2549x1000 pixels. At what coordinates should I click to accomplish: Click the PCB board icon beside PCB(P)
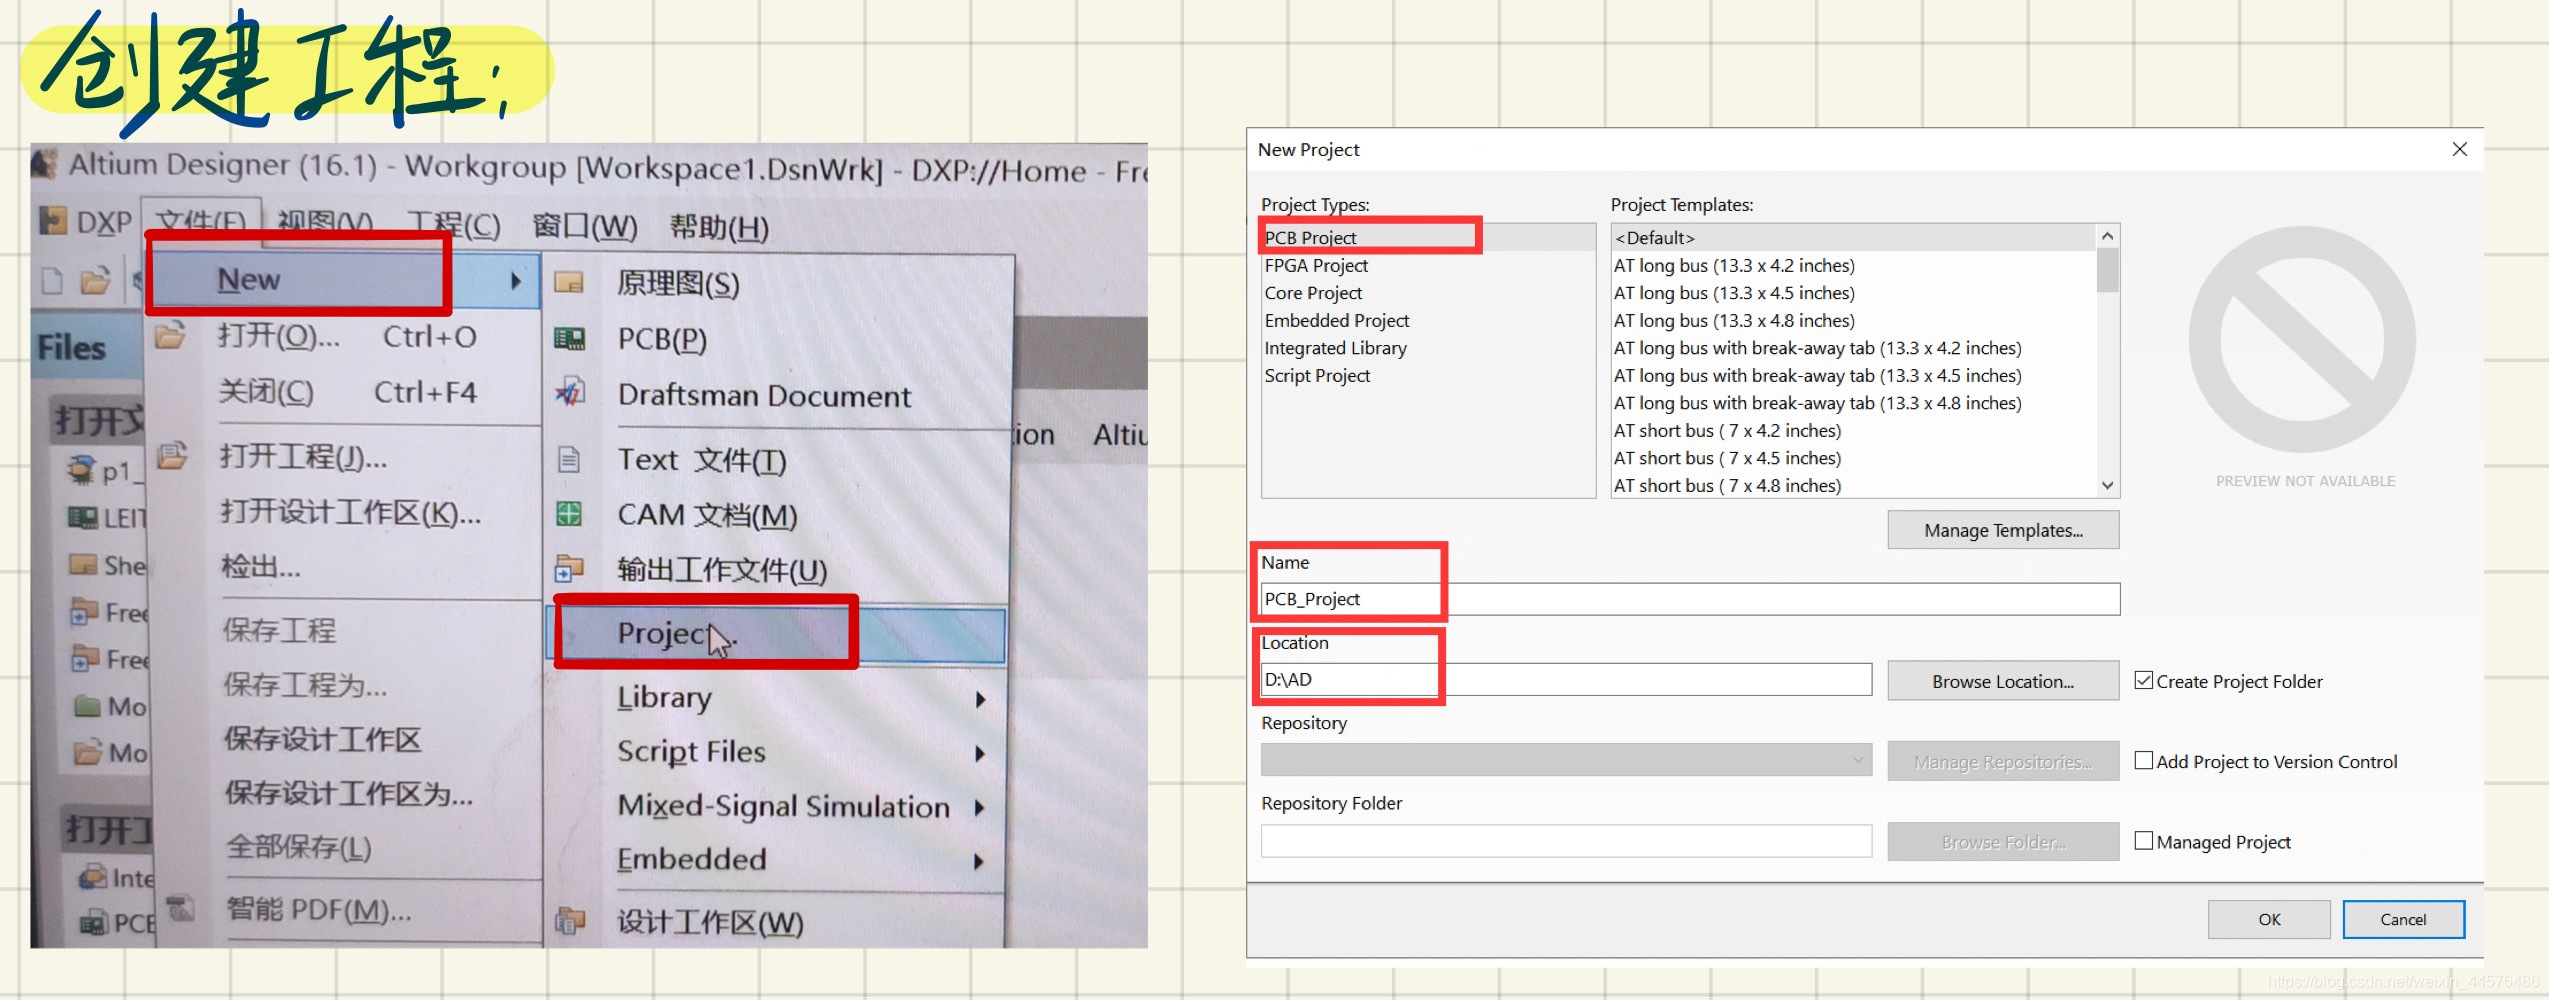point(569,339)
